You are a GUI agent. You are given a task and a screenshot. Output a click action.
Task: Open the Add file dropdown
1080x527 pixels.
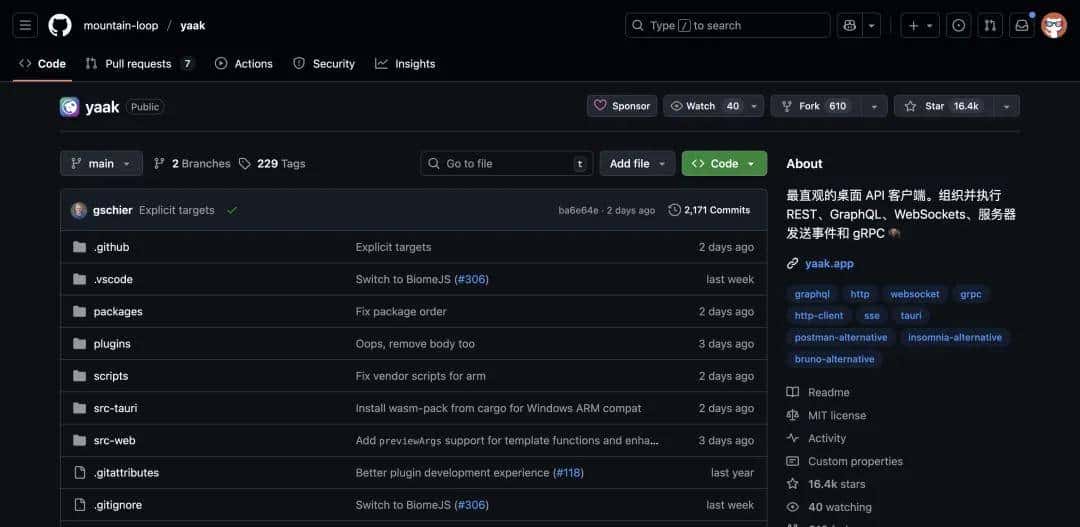click(637, 163)
